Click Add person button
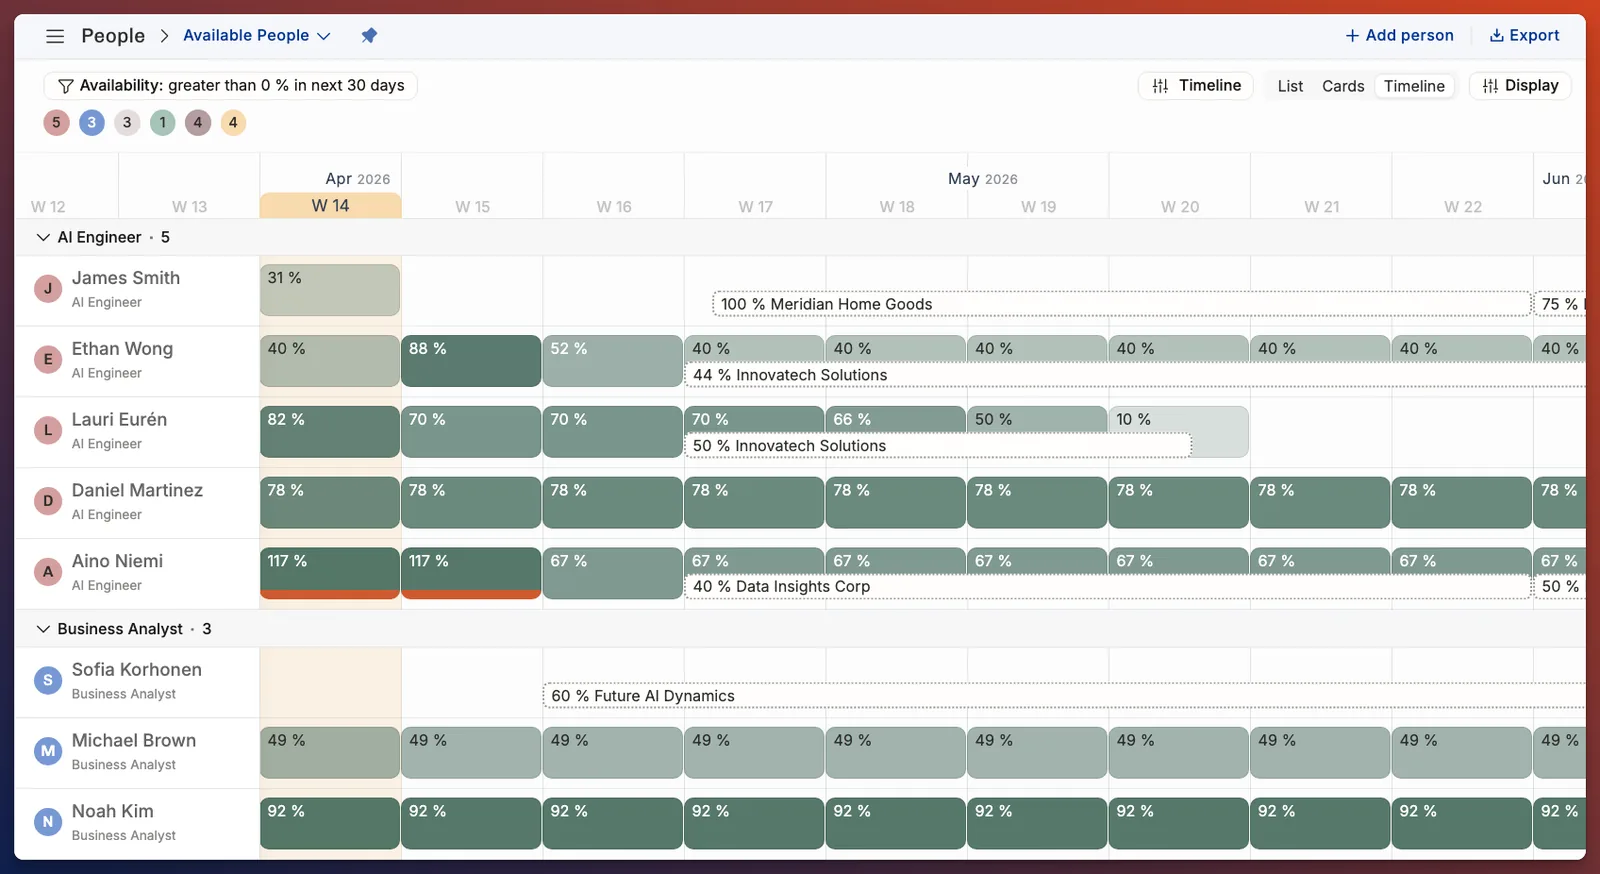1600x874 pixels. pyautogui.click(x=1399, y=36)
